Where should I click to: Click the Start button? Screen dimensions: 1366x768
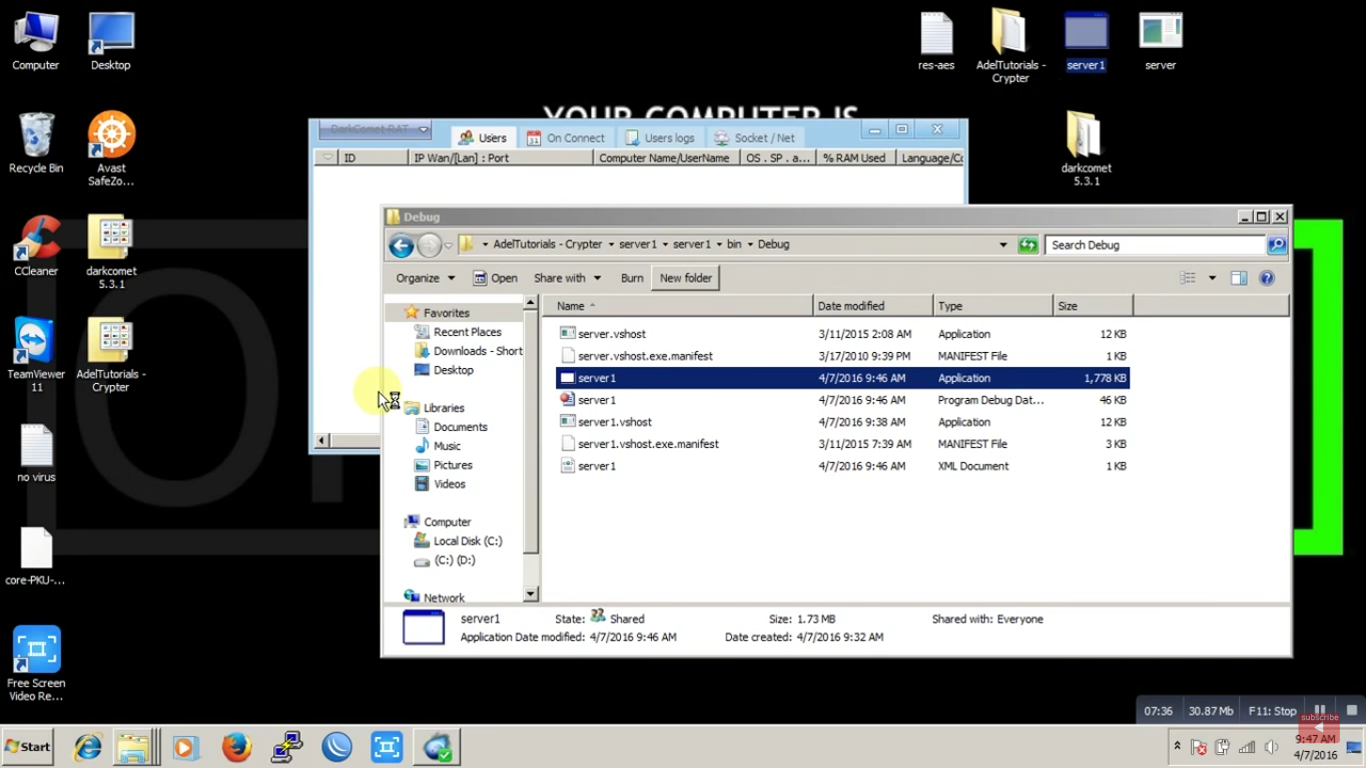click(27, 747)
